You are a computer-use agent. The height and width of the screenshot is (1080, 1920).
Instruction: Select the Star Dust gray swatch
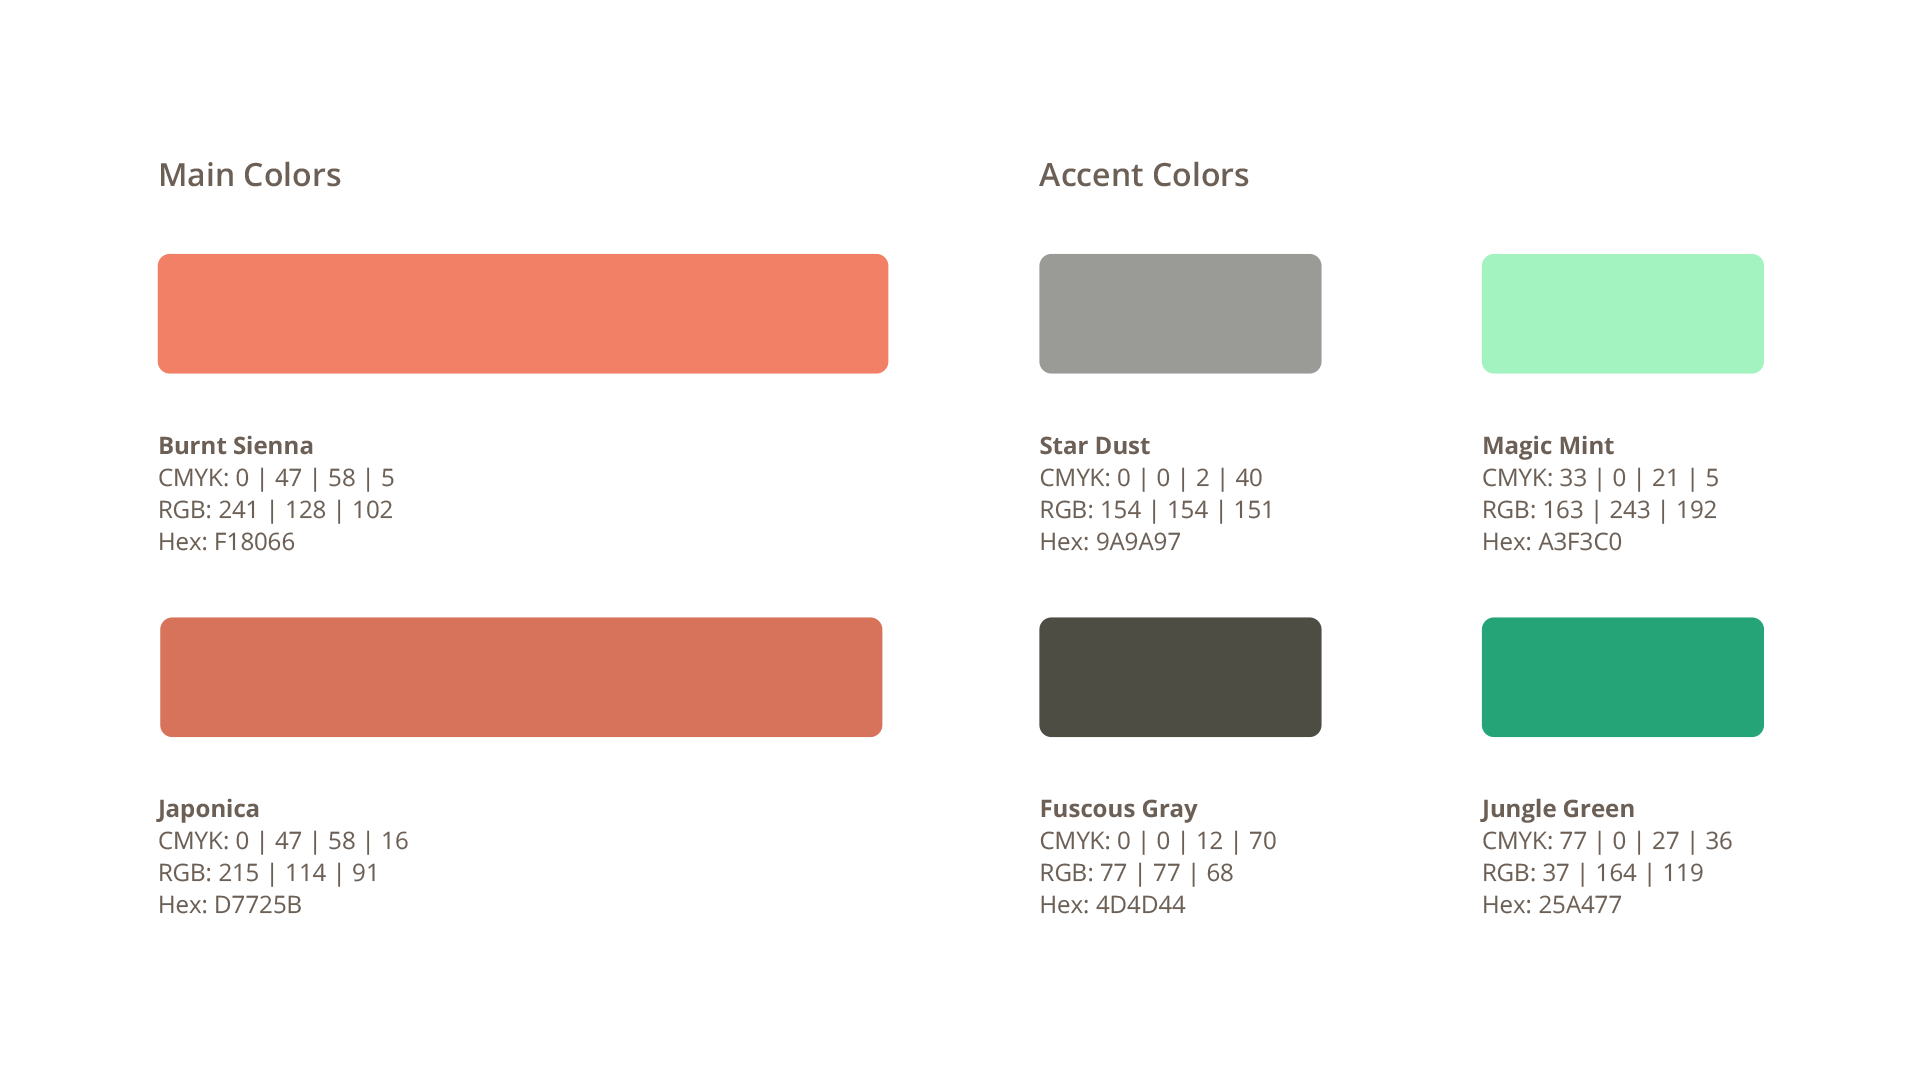pos(1180,314)
